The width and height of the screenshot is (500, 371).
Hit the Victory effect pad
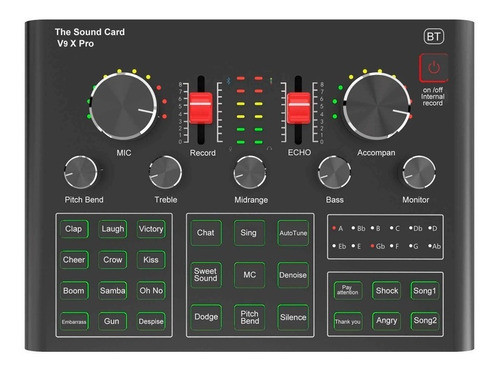(x=151, y=229)
